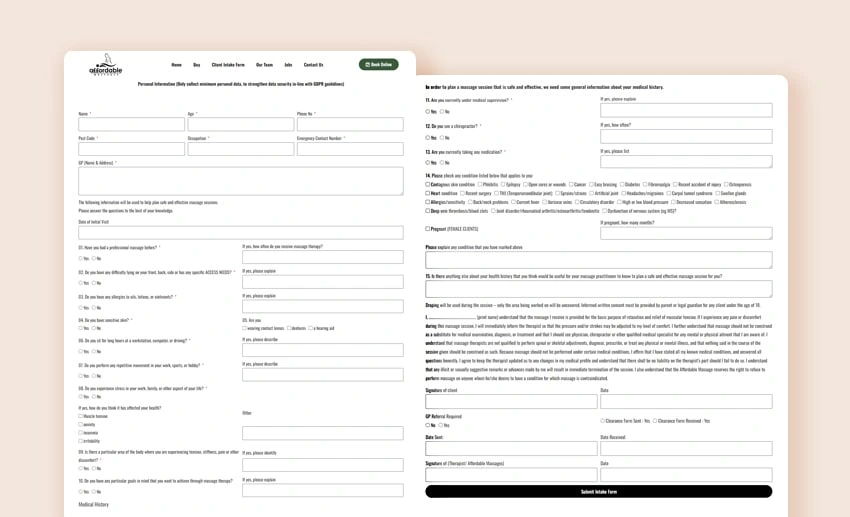
Task: Select Clearance Form Received Yes option
Action: click(x=655, y=421)
